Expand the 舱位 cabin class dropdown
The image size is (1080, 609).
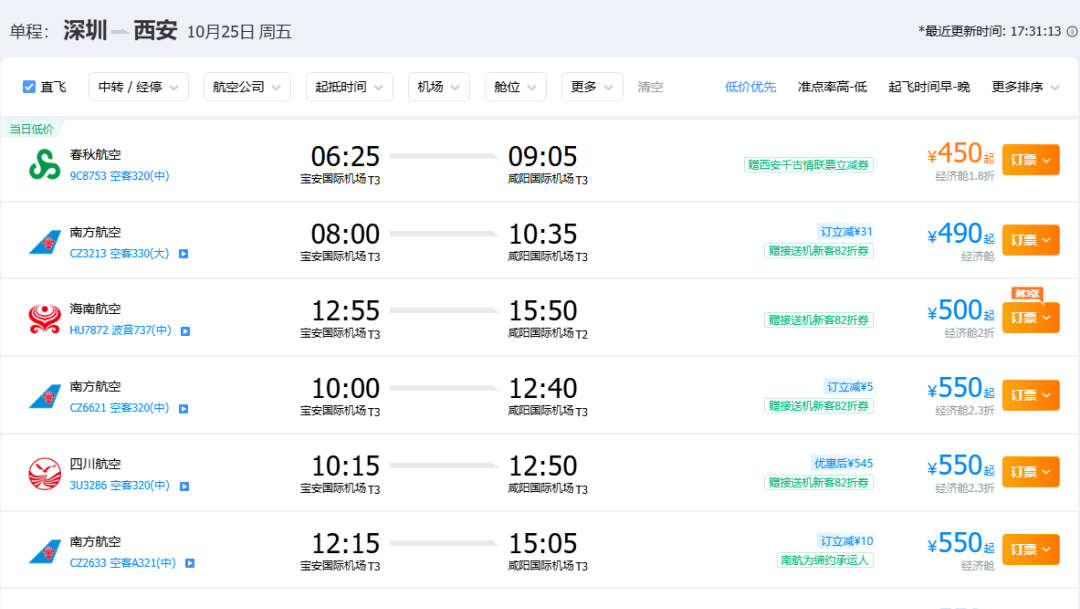(515, 87)
